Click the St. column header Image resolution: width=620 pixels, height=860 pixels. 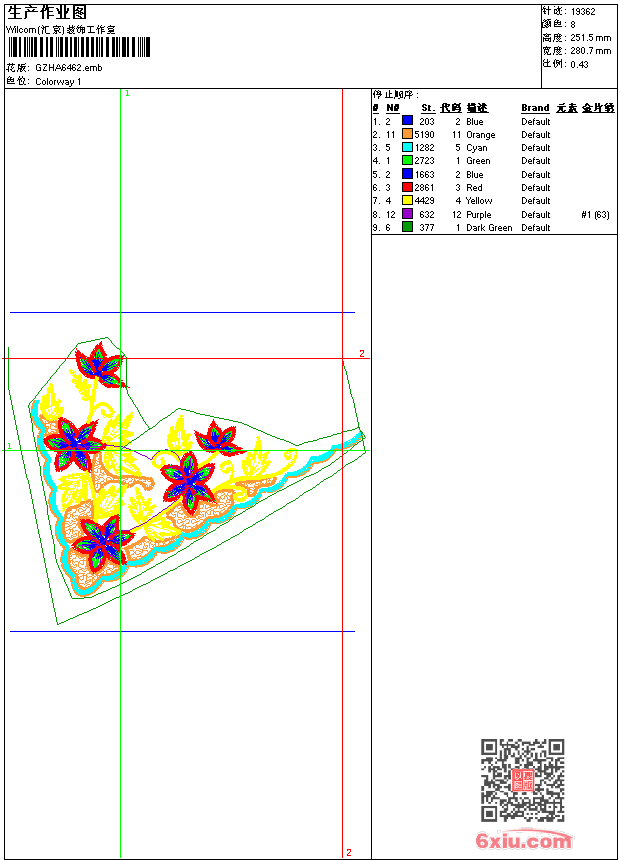(427, 107)
